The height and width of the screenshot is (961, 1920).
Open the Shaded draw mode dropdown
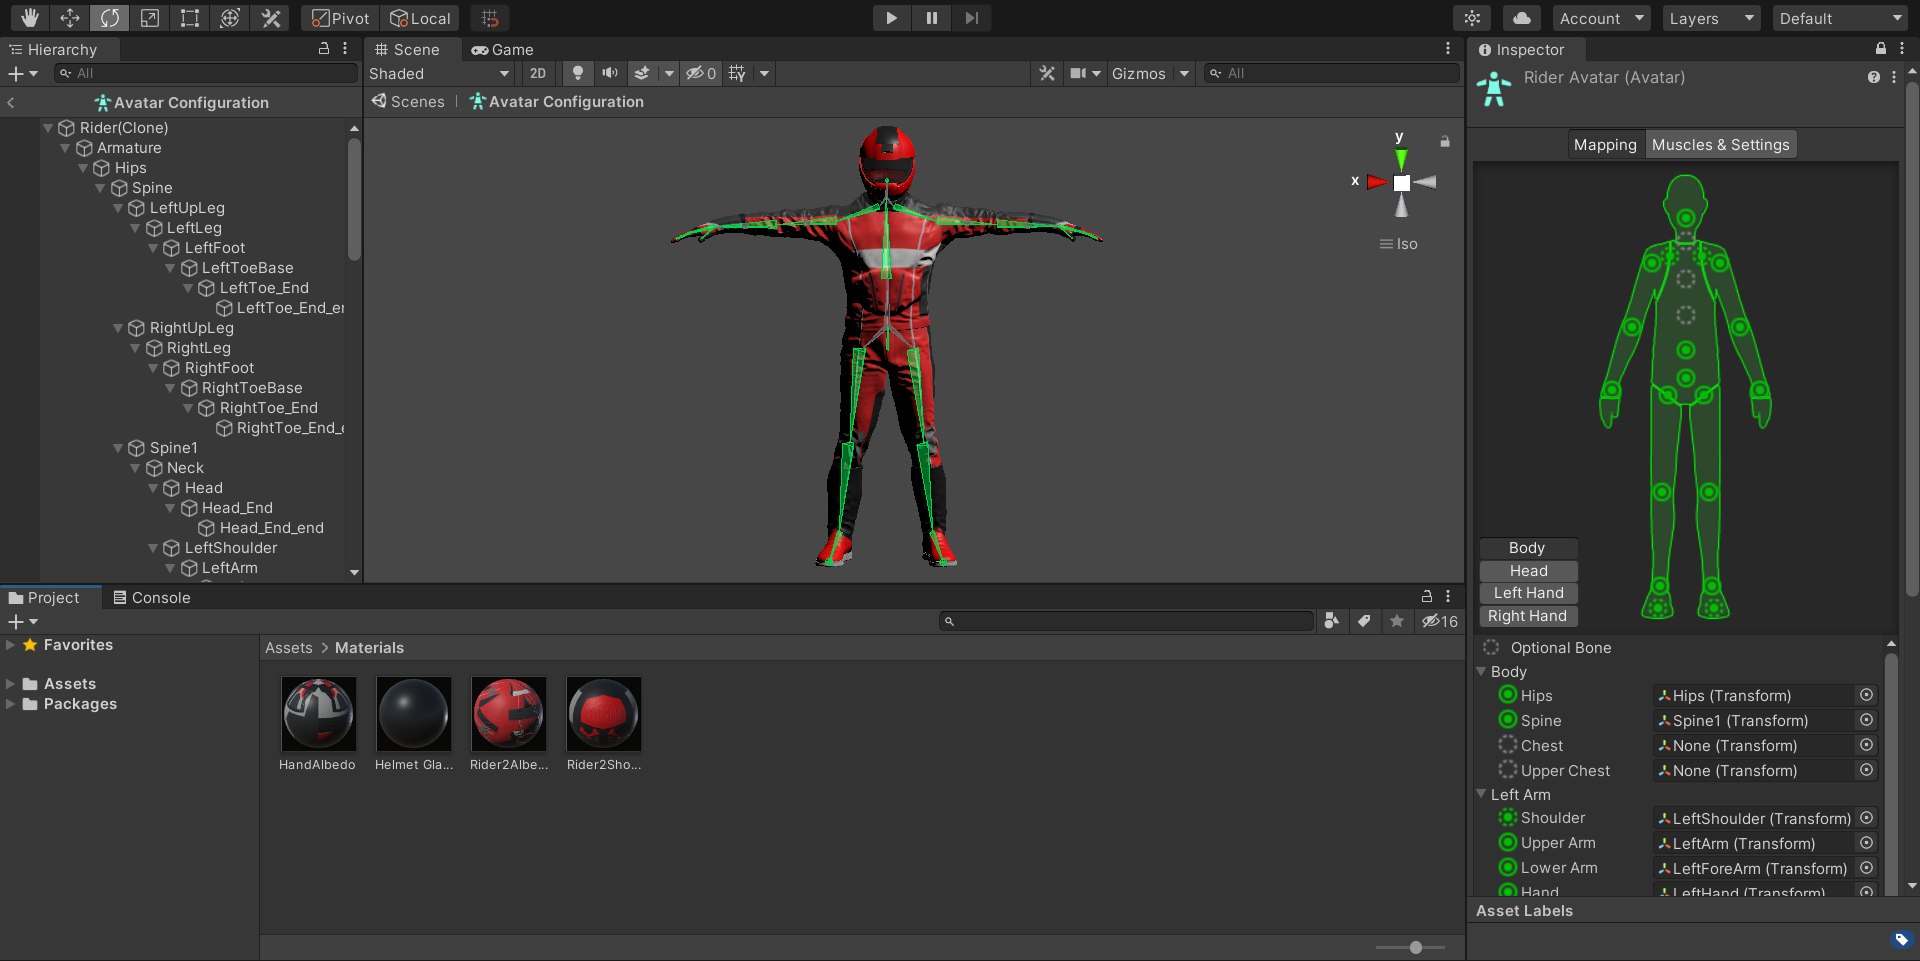coord(440,73)
